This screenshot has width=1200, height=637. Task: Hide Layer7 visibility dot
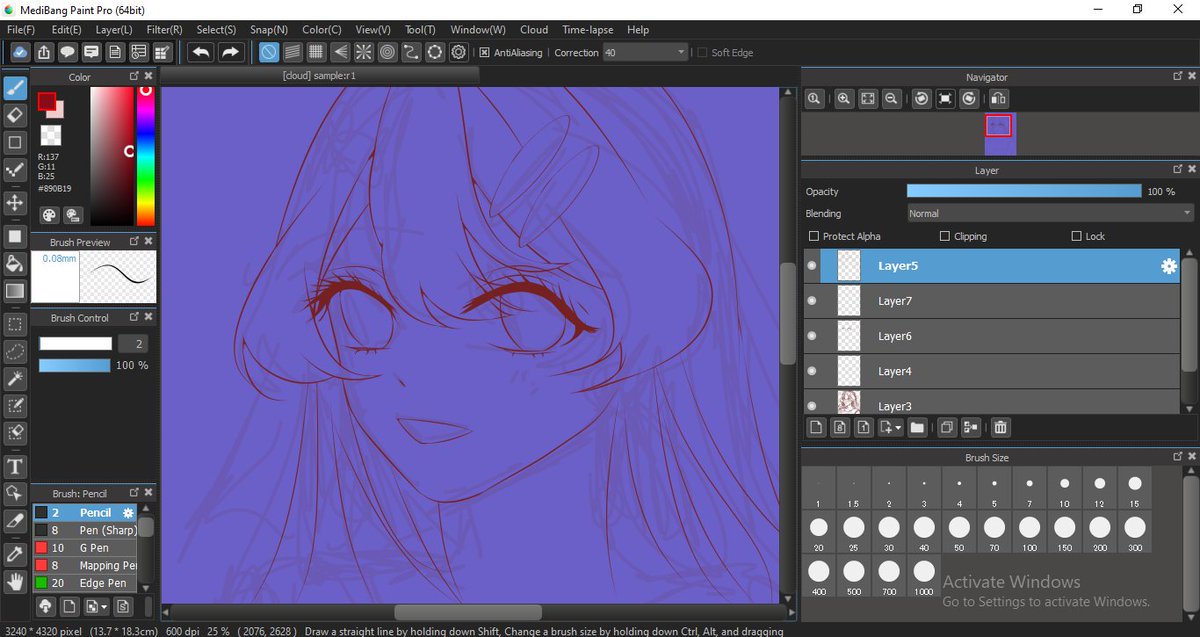(812, 301)
